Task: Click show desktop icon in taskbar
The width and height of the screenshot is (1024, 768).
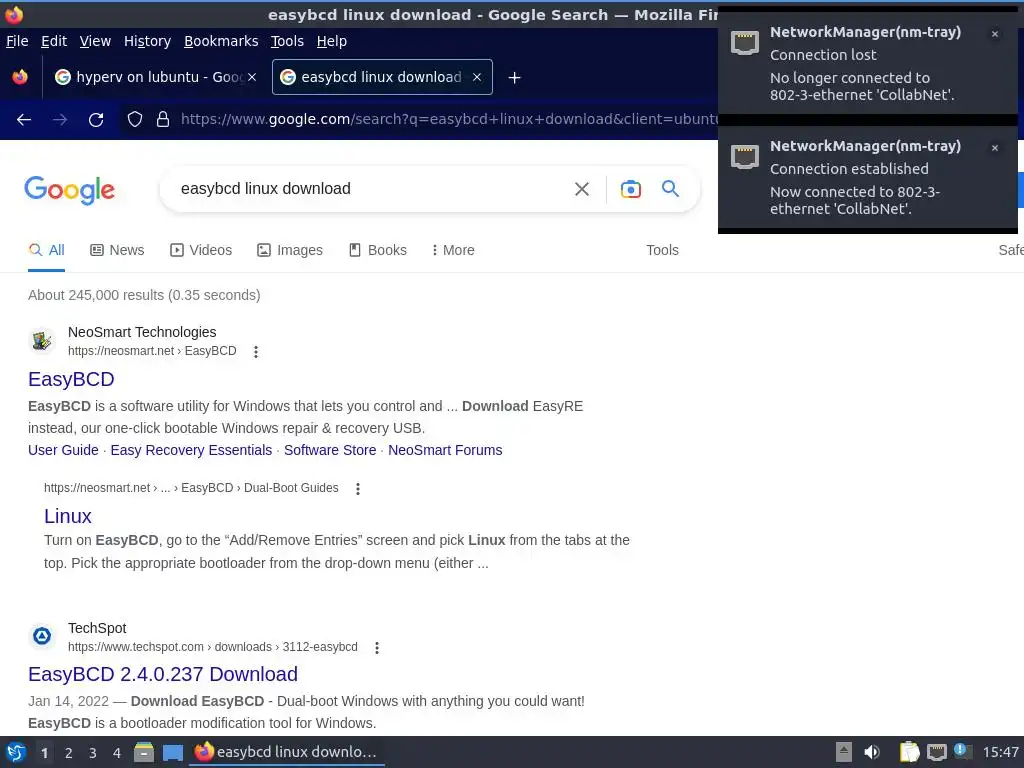Action: [172, 753]
